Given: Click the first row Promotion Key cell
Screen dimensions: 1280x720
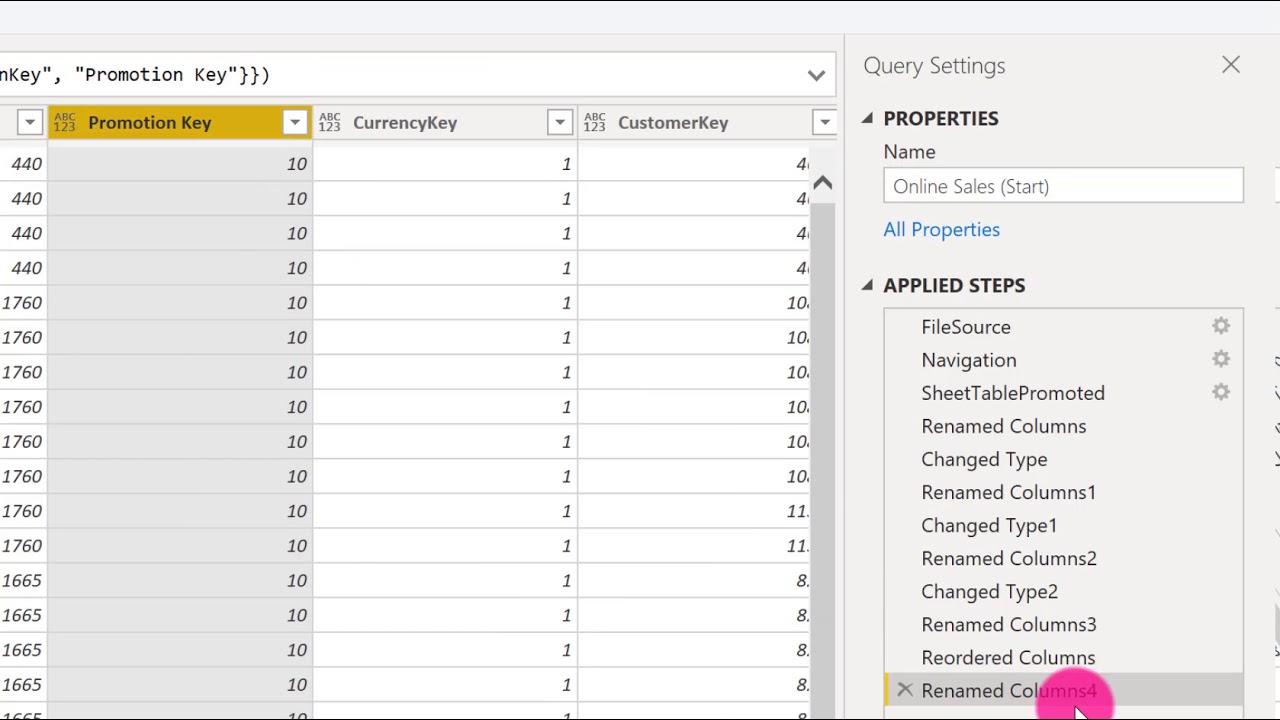Looking at the screenshot, I should coord(180,164).
